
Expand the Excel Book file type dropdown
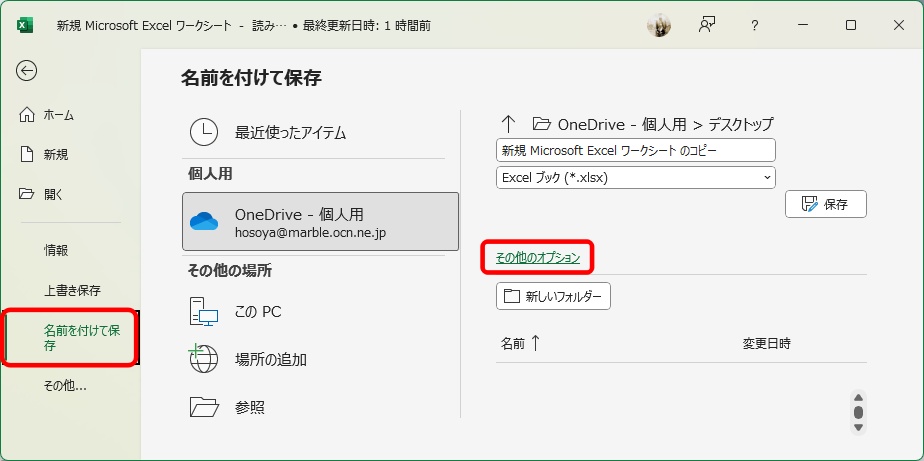pyautogui.click(x=636, y=177)
